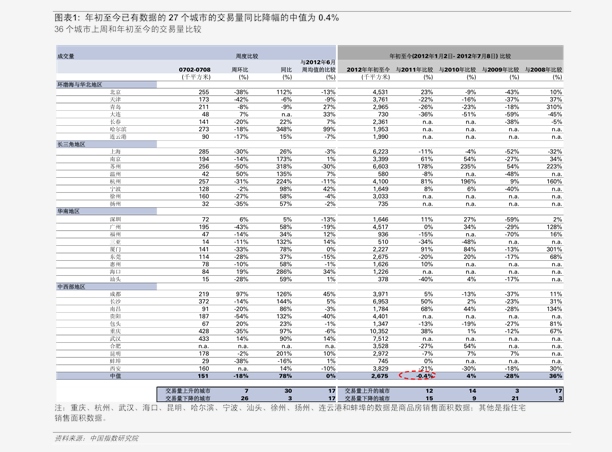612x452 pixels.
Task: Click the right 交易量上升的城市 summary label
Action: coord(367,391)
